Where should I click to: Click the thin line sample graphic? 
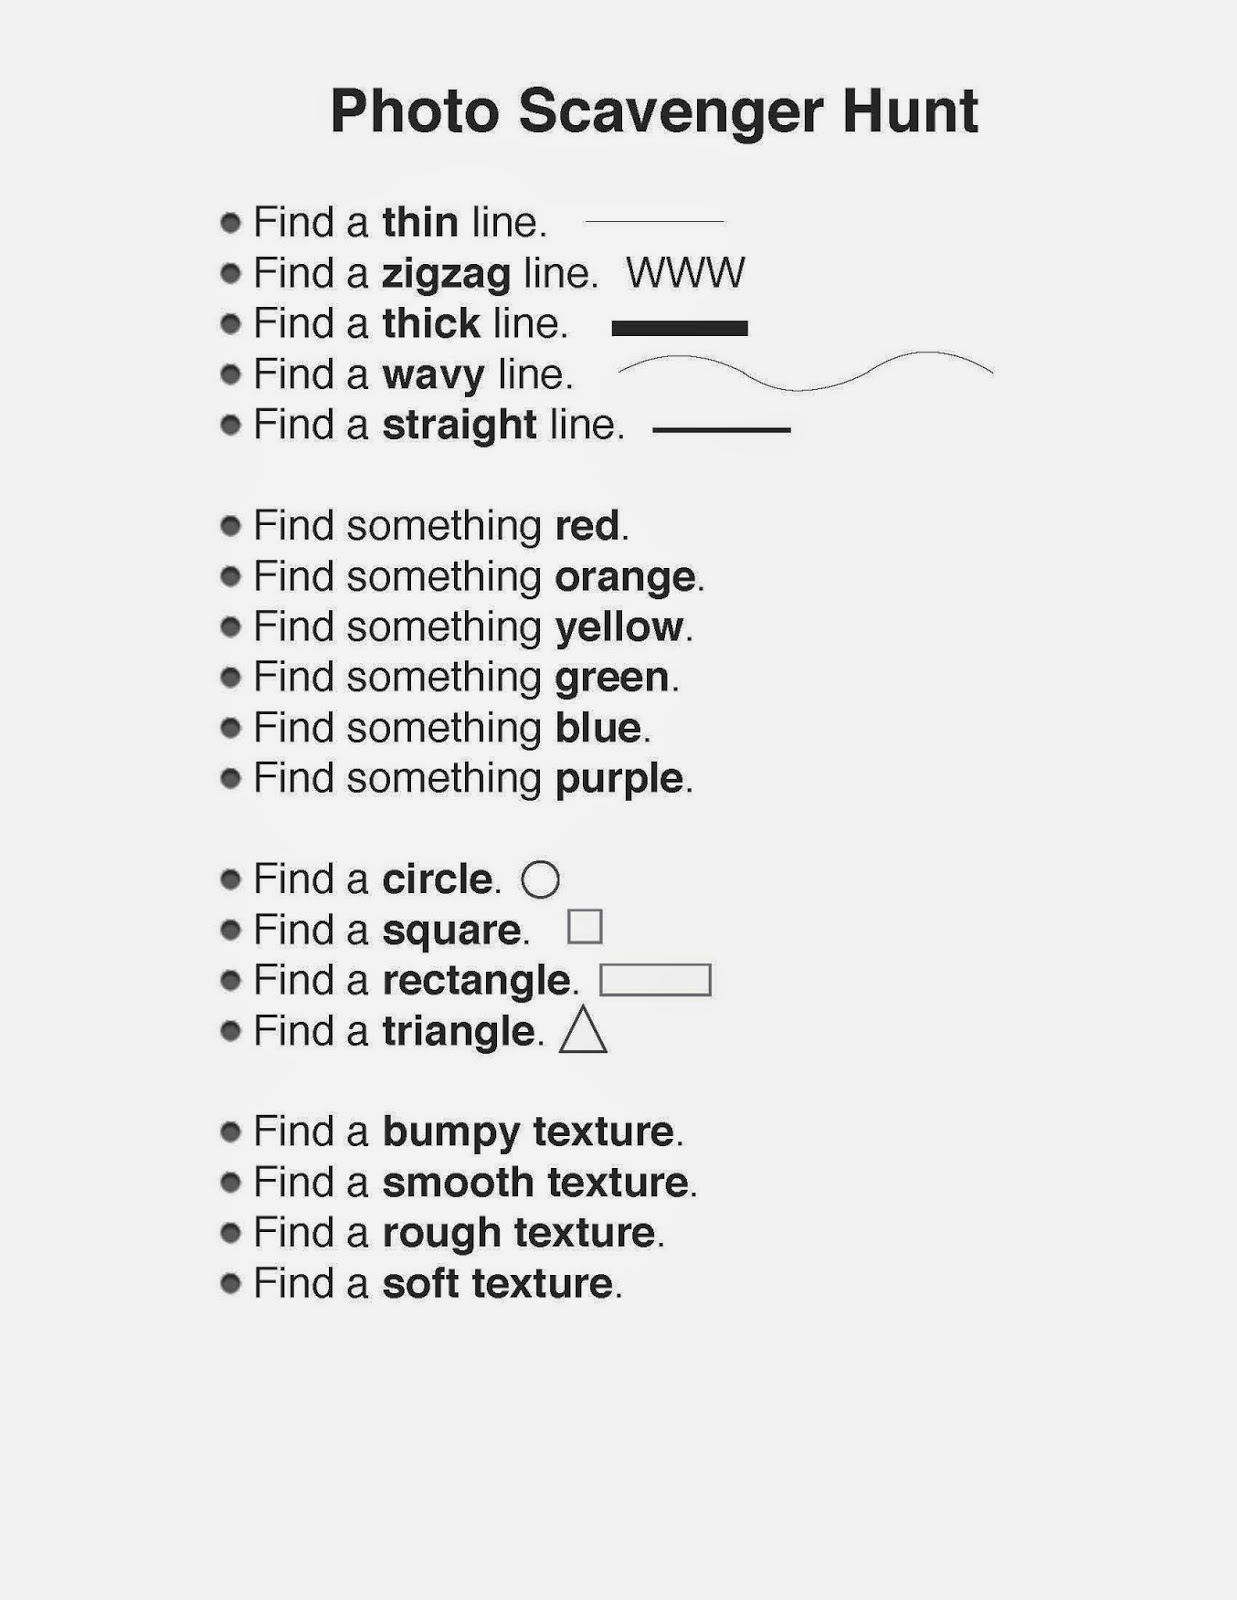pos(654,222)
